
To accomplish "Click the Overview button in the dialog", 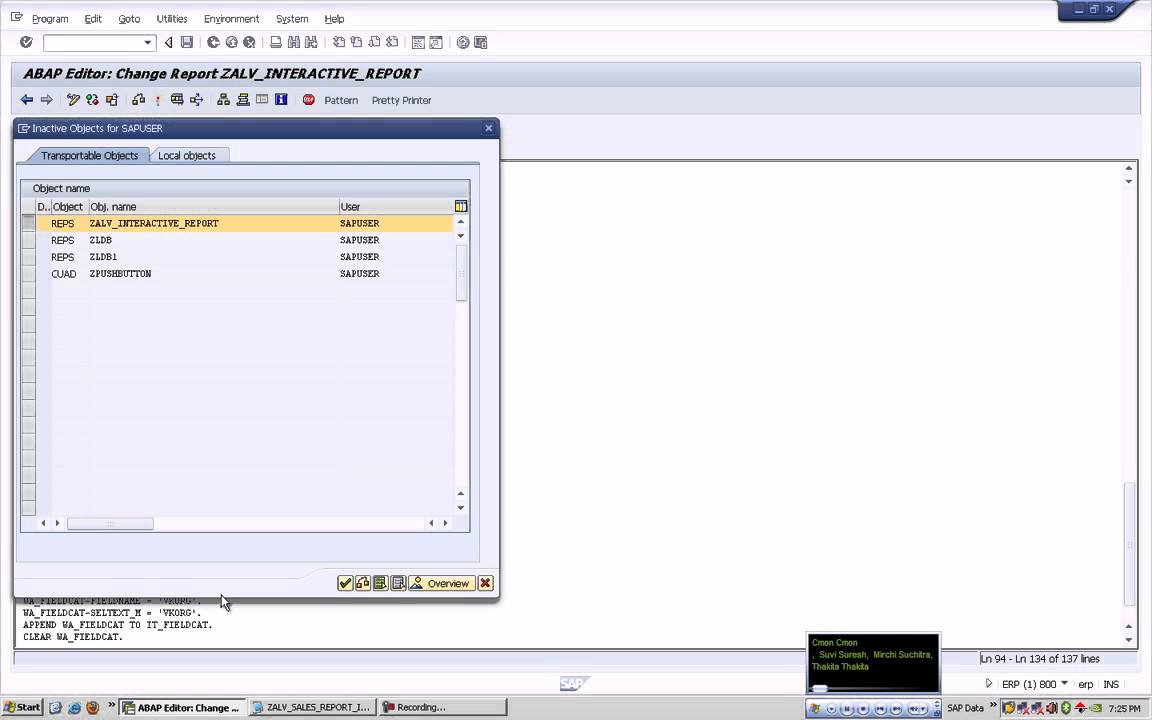I will (x=442, y=583).
